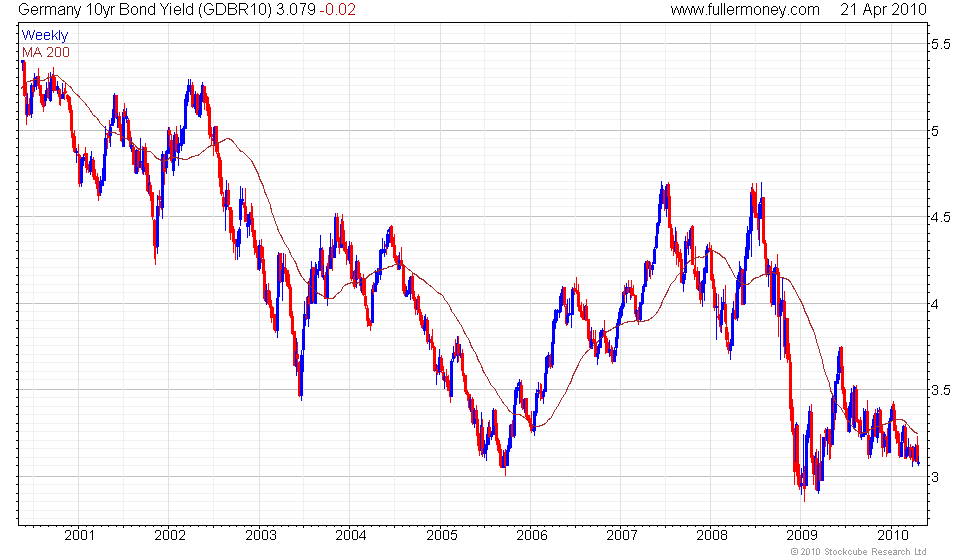Screen dimensions: 980x560
Task: Click the last price value 3.079
Action: tap(296, 10)
